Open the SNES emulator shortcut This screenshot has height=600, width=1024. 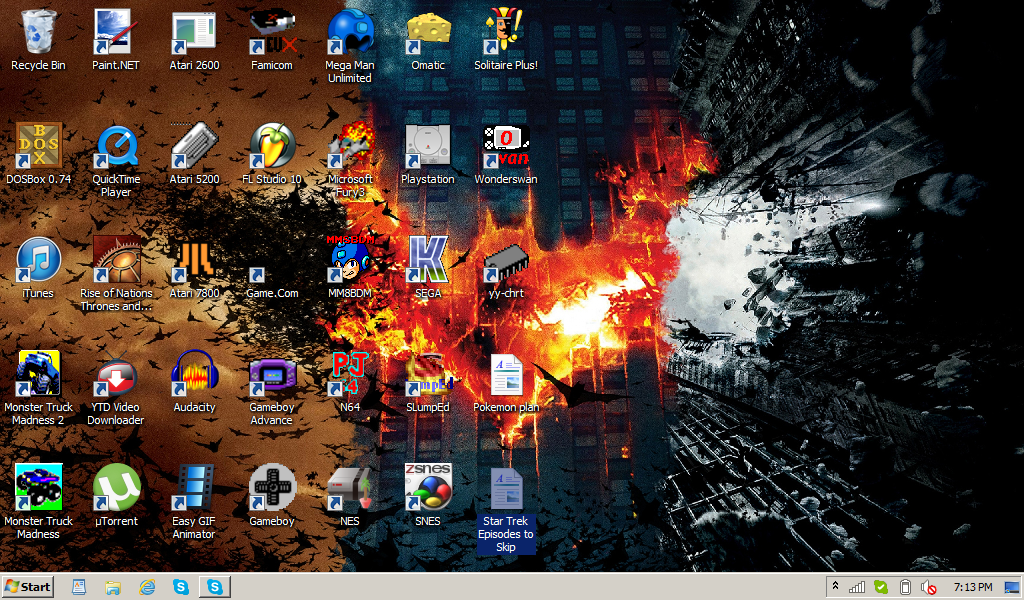428,488
